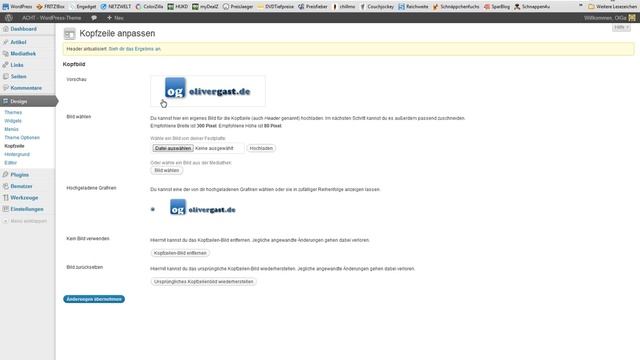Open the Preisjaeger bookmark
640x360 pixels.
click(x=238, y=7)
